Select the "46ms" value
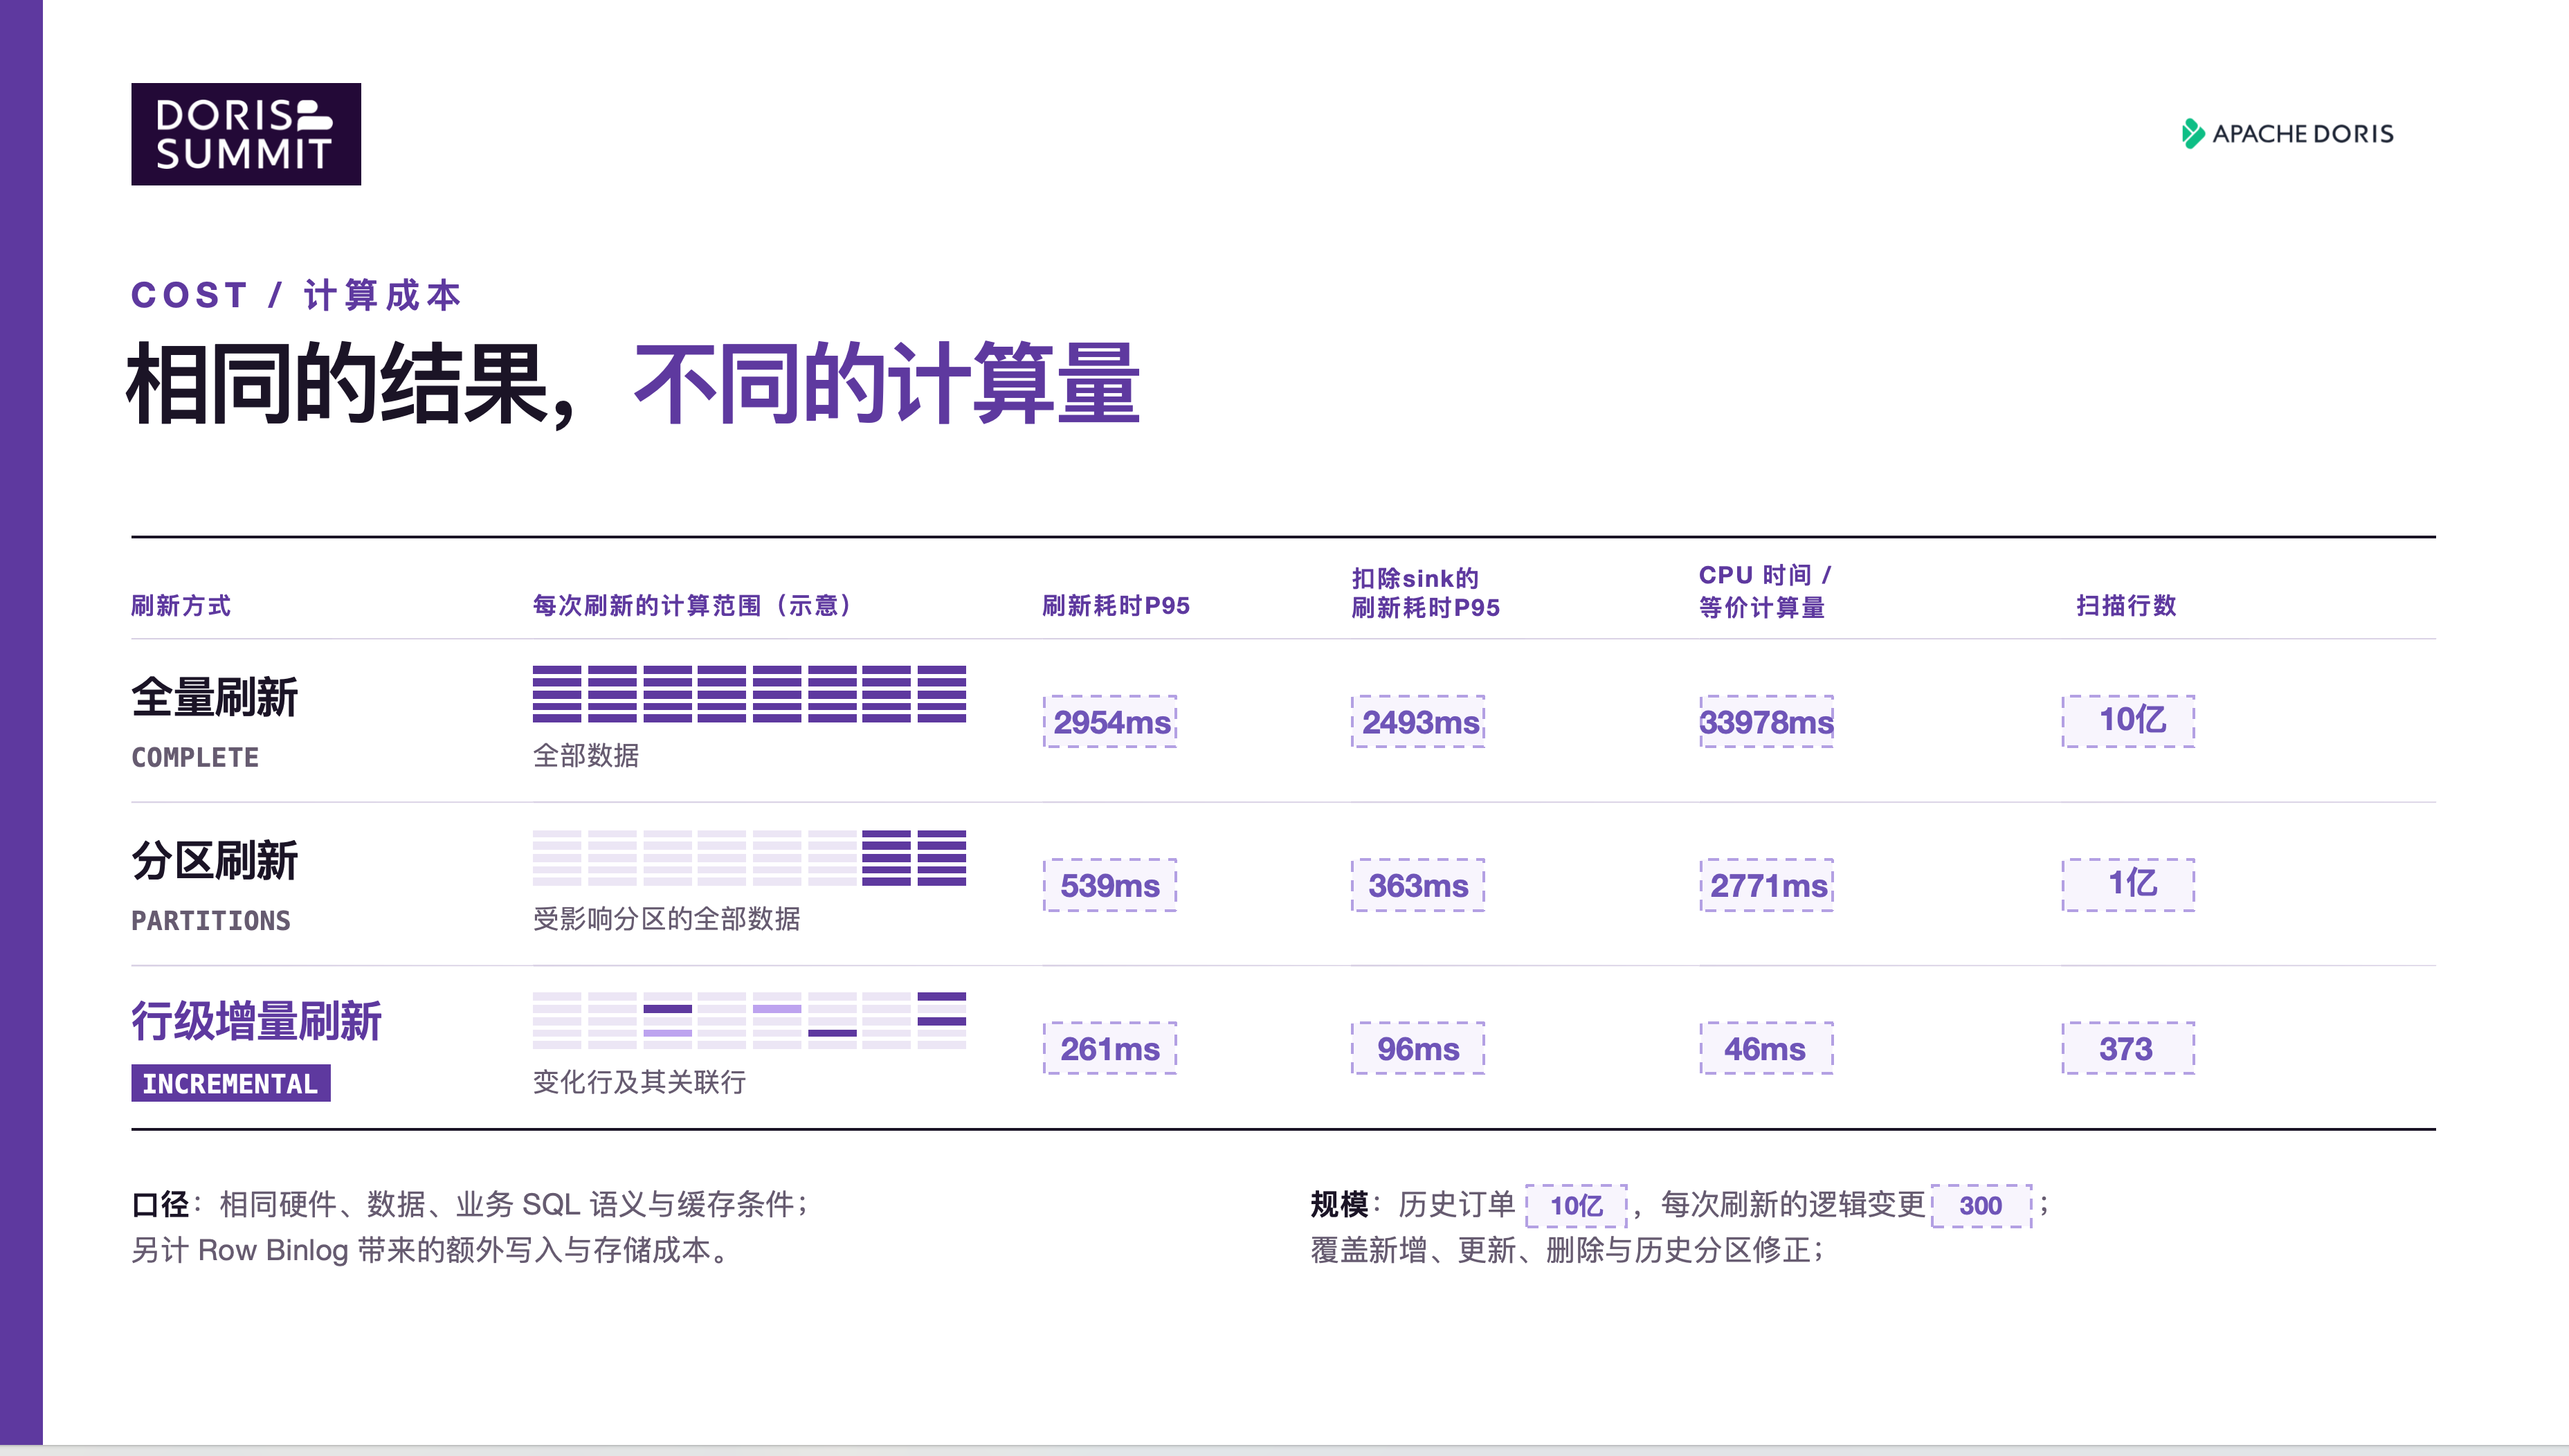This screenshot has height=1456, width=2569. [x=1766, y=1048]
